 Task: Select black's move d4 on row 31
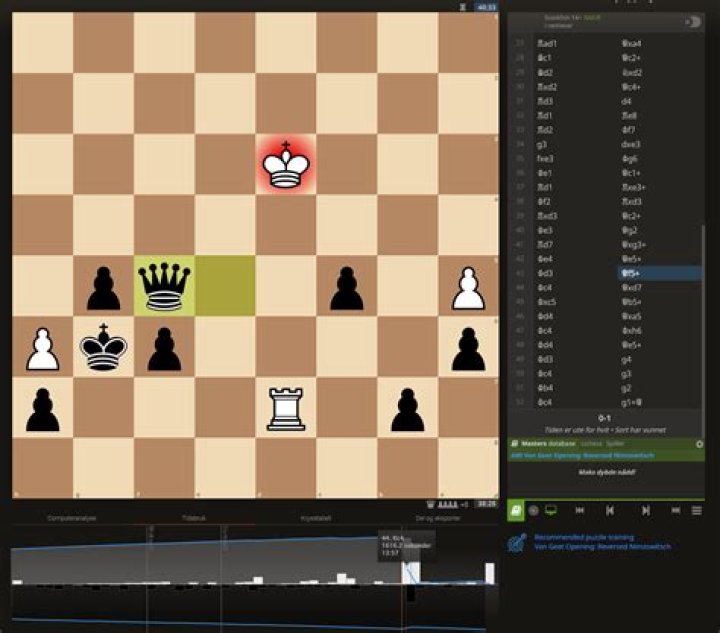[x=659, y=101]
